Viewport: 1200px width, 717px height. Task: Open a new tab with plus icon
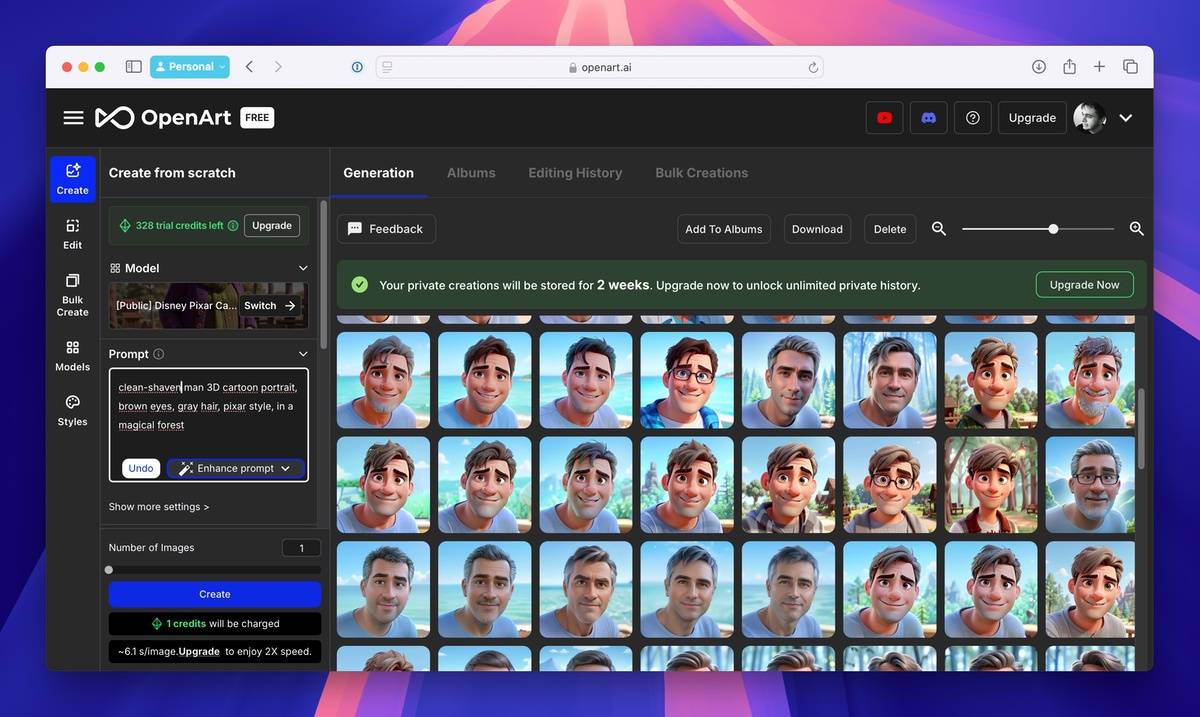1099,67
